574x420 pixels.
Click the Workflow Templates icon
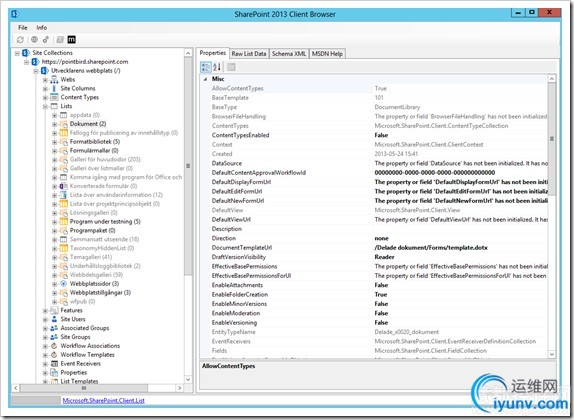point(54,354)
